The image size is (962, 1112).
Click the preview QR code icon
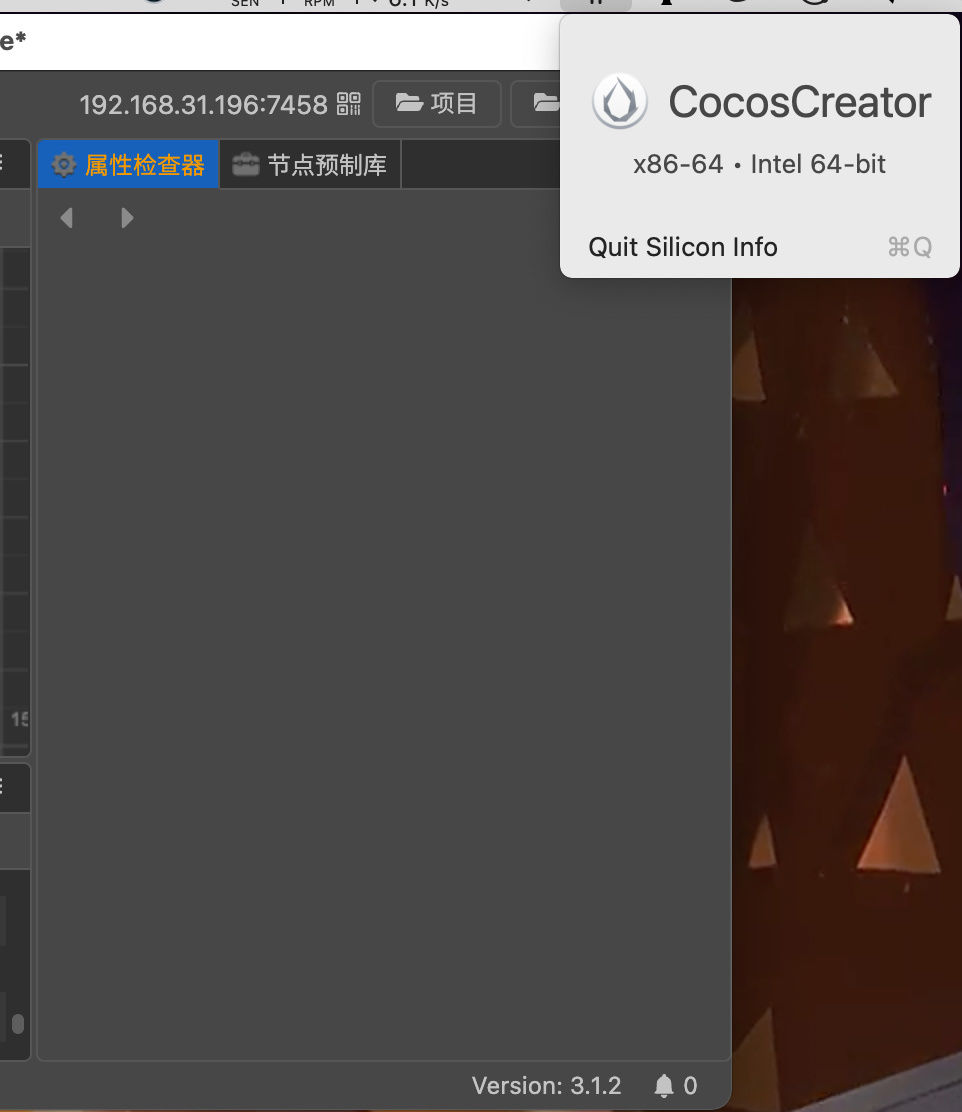pyautogui.click(x=348, y=103)
